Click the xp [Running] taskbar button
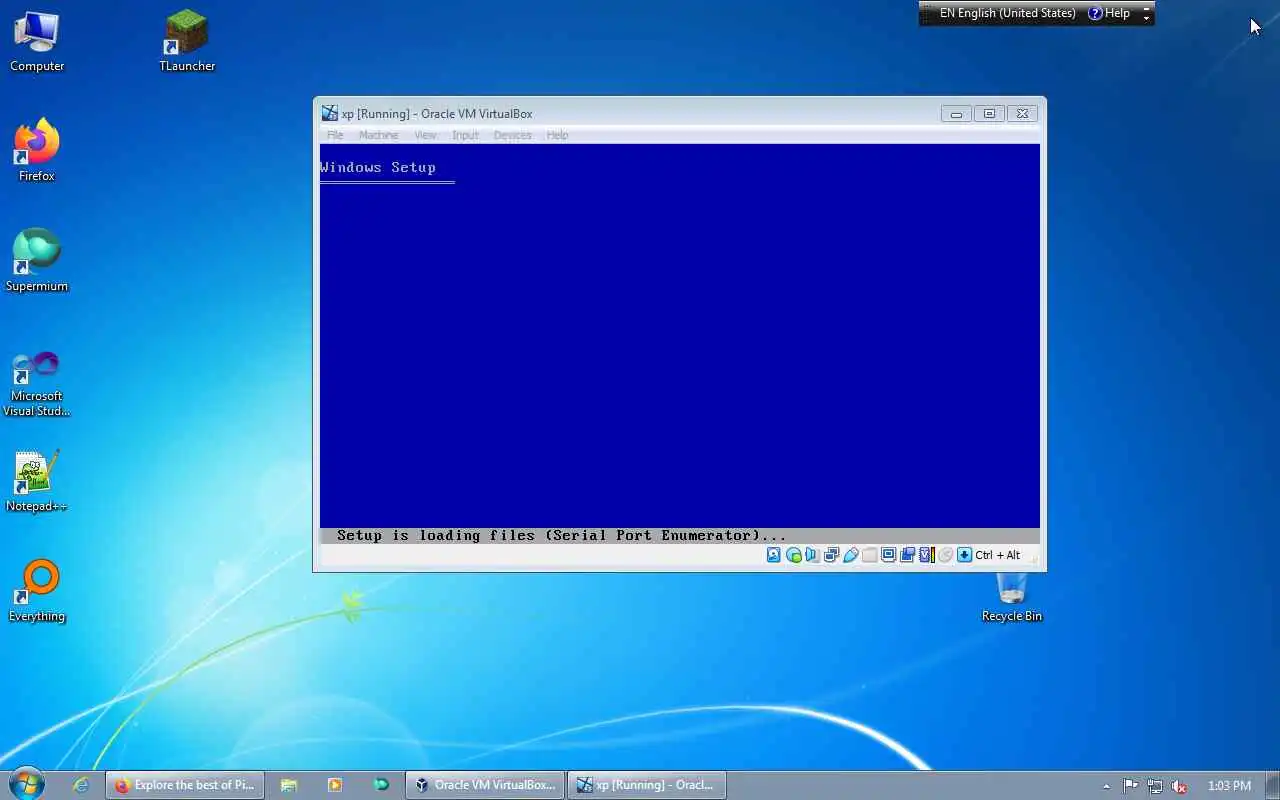This screenshot has width=1280, height=800. click(x=647, y=785)
